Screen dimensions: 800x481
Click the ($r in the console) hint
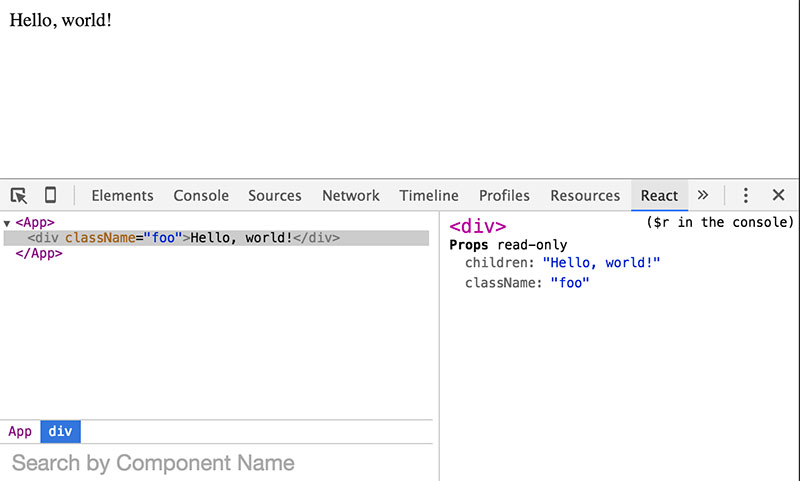point(720,222)
